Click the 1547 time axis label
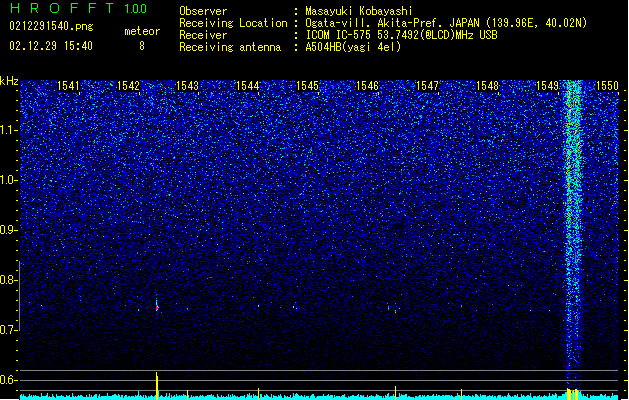Viewport: 629px width, 400px height. pos(428,85)
